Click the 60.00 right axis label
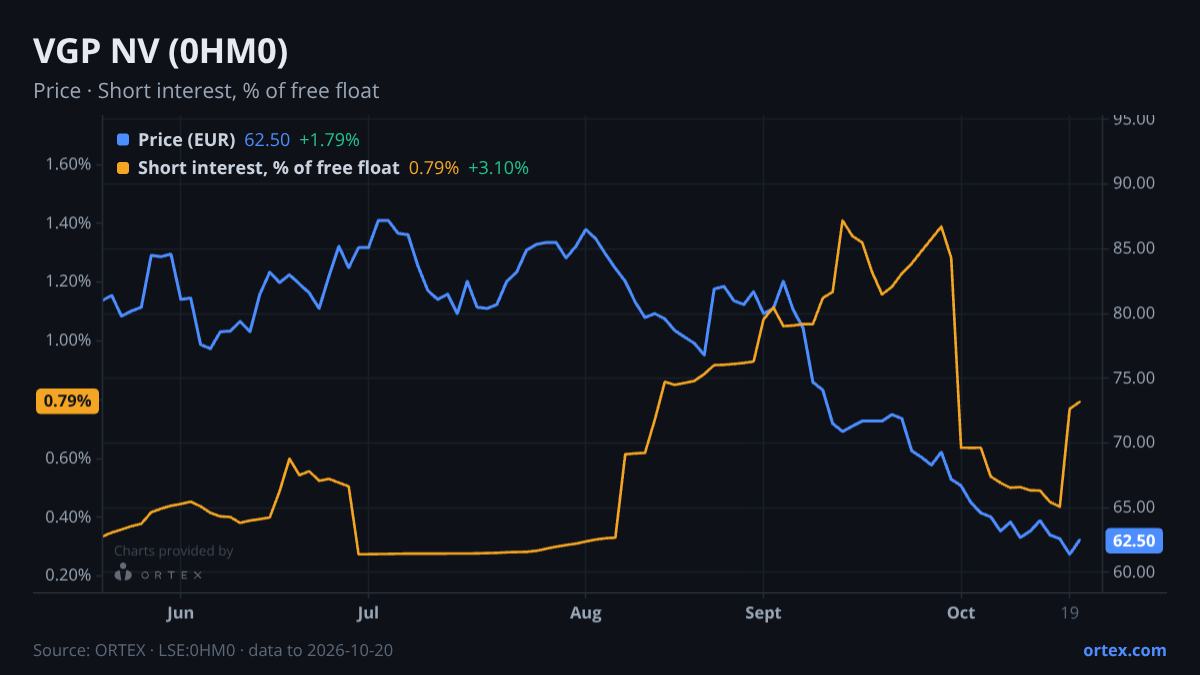This screenshot has height=675, width=1200. coord(1134,572)
